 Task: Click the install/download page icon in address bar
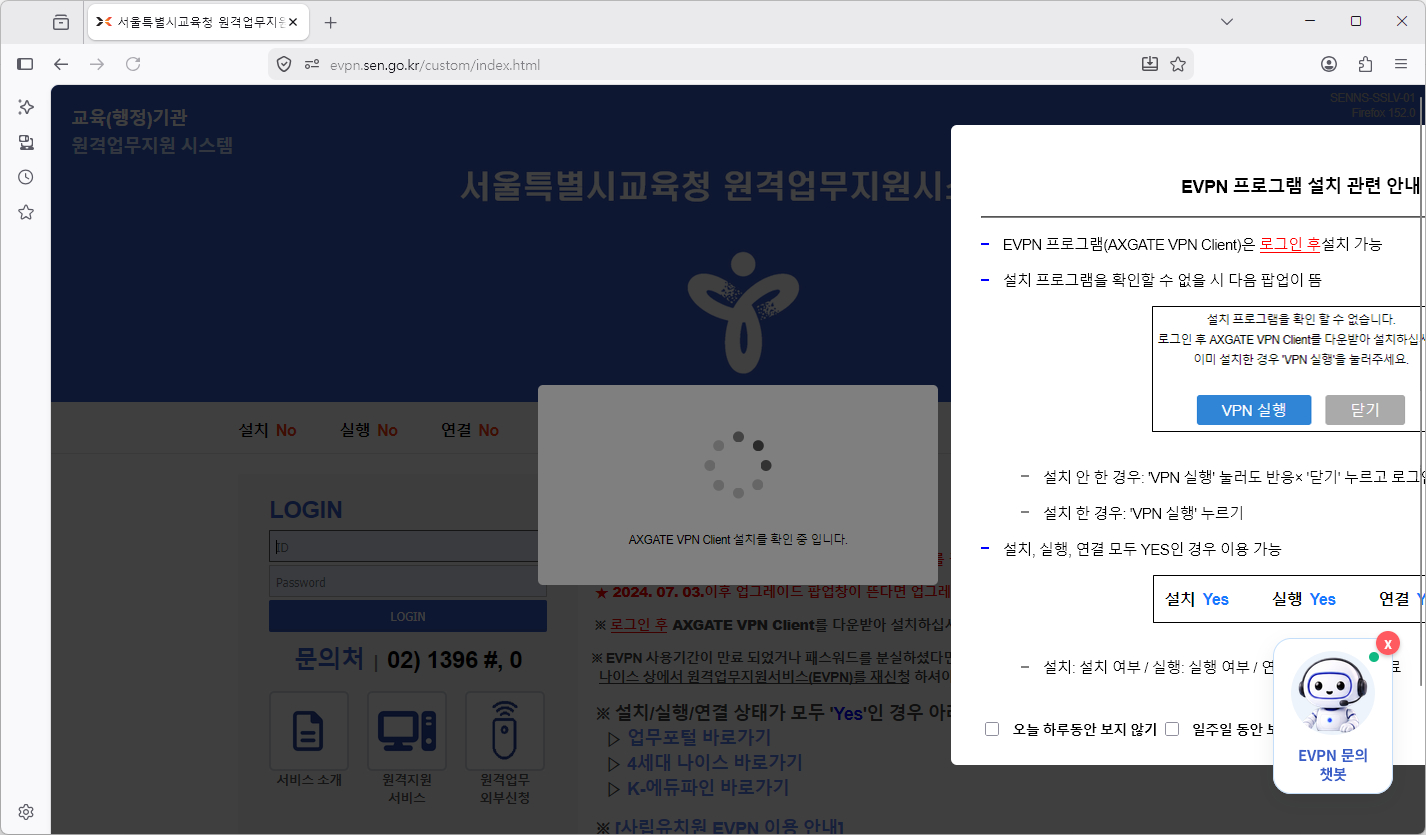[1150, 64]
